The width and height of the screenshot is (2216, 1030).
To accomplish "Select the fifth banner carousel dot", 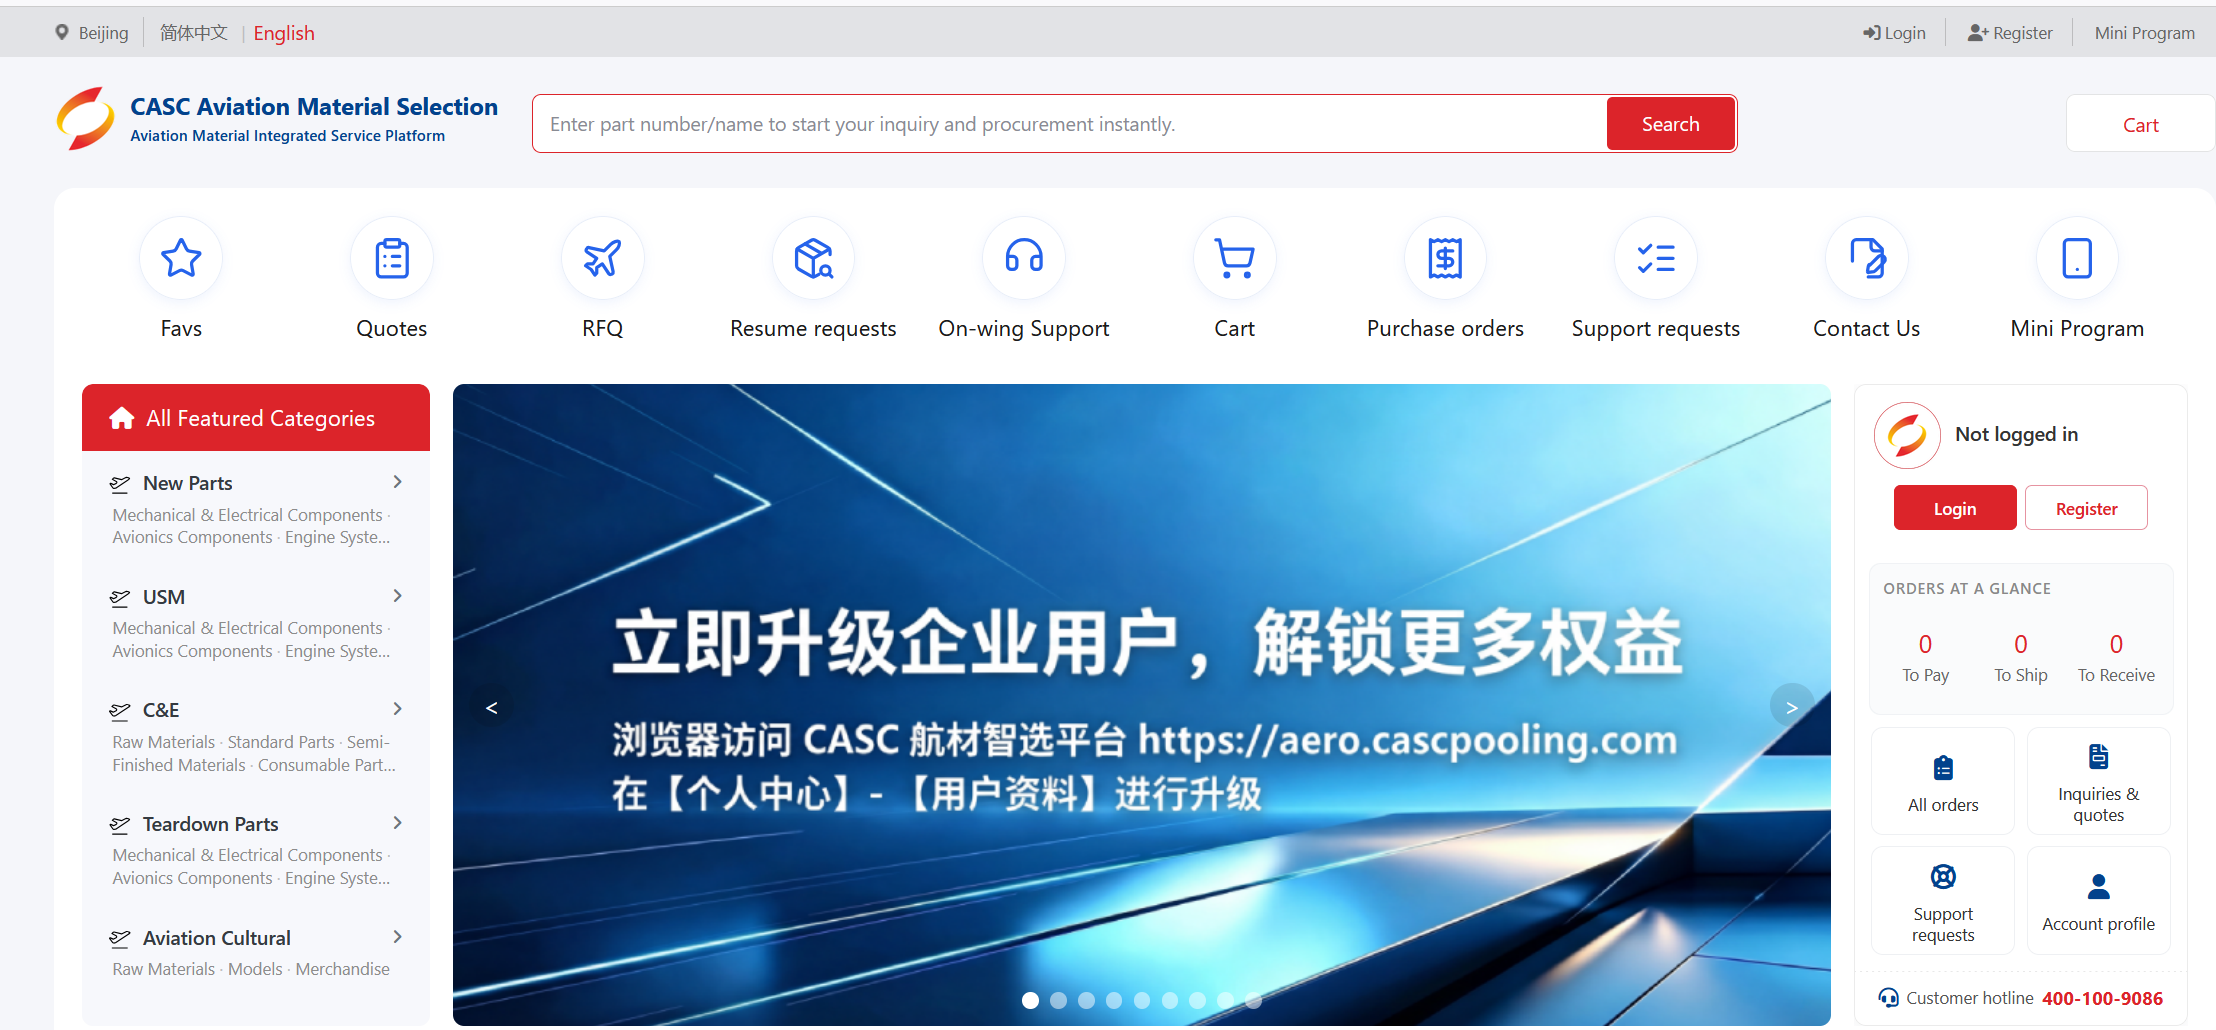I will pyautogui.click(x=1142, y=1000).
